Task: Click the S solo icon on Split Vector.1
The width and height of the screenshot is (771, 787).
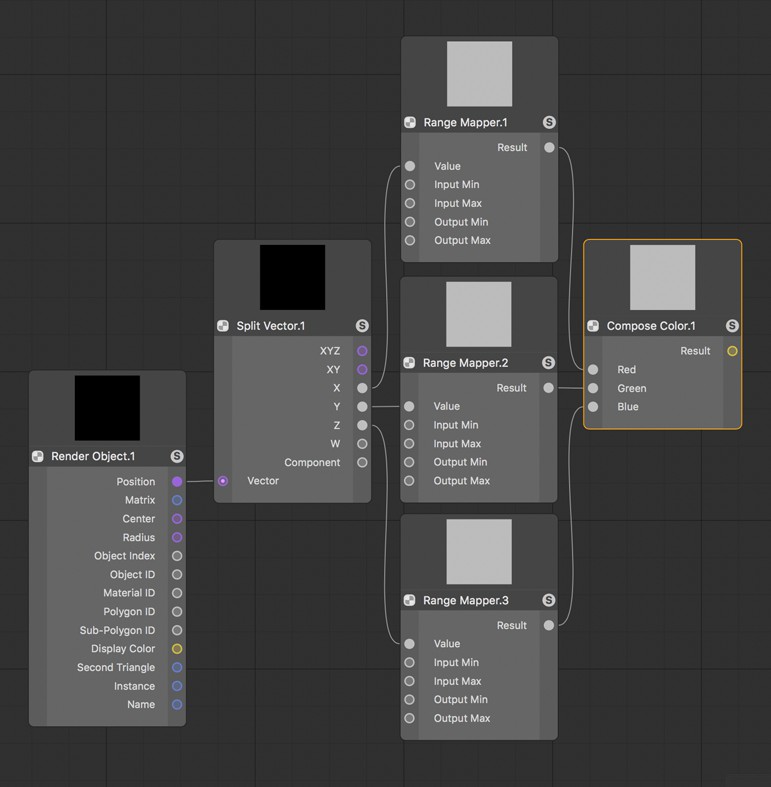Action: 362,326
